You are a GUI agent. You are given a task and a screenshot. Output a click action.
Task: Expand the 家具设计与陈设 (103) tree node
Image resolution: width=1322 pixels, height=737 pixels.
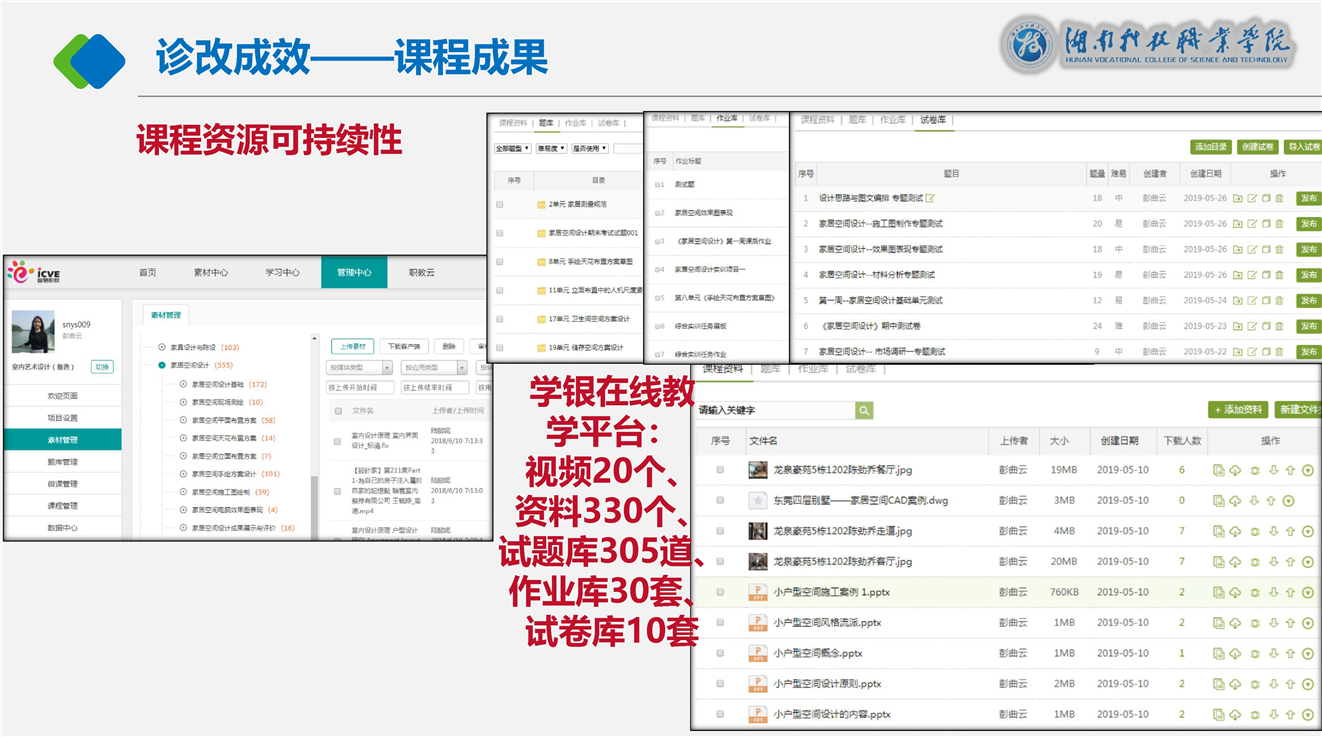point(162,347)
